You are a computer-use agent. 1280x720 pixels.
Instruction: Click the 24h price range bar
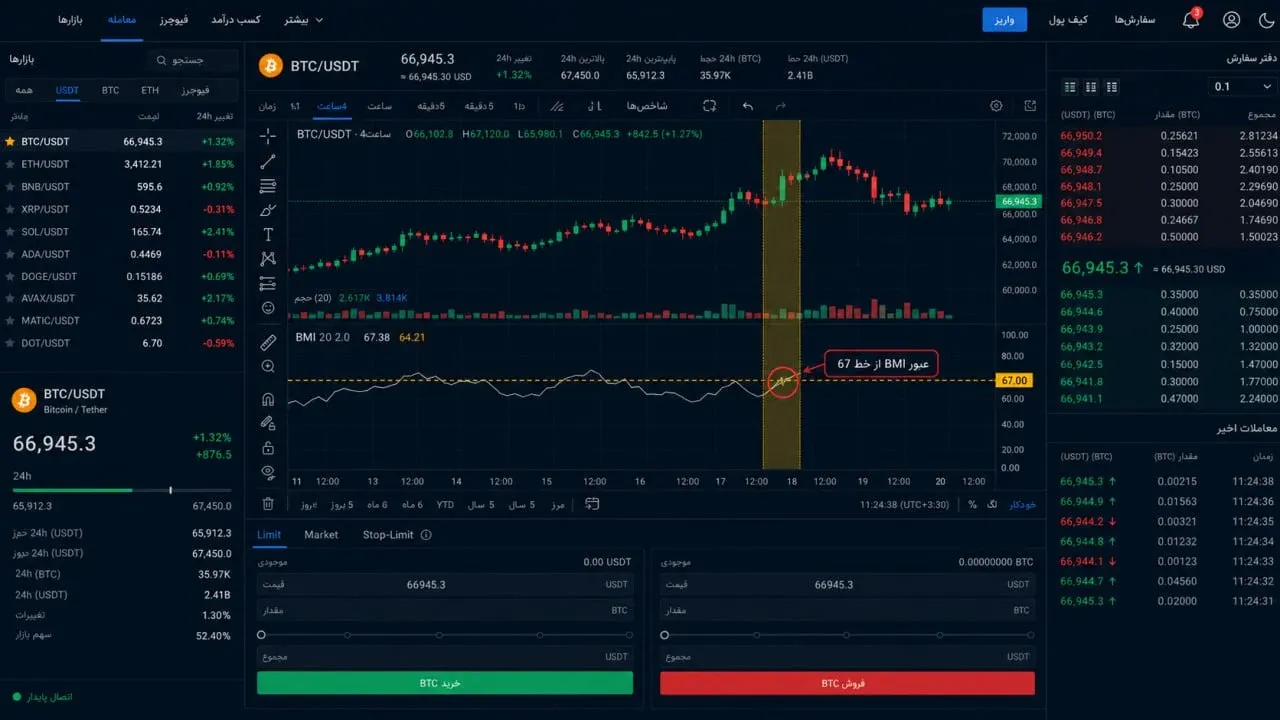coord(122,490)
